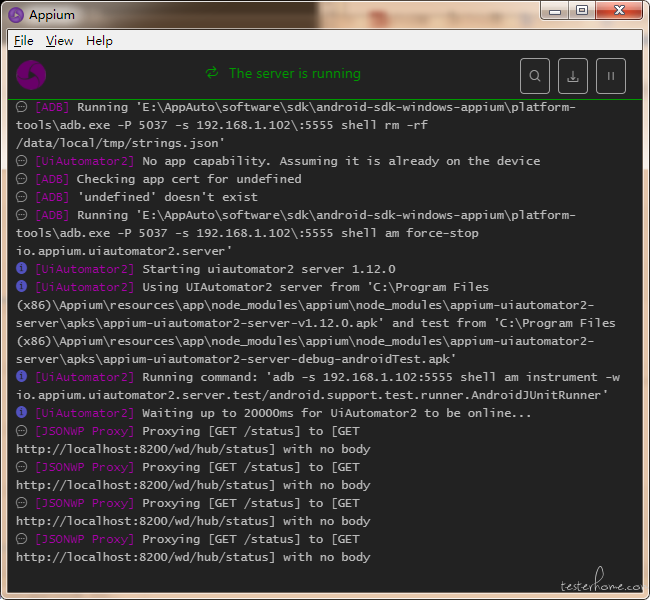650x600 pixels.
Task: Click 'The server is running' status text
Action: [x=295, y=73]
